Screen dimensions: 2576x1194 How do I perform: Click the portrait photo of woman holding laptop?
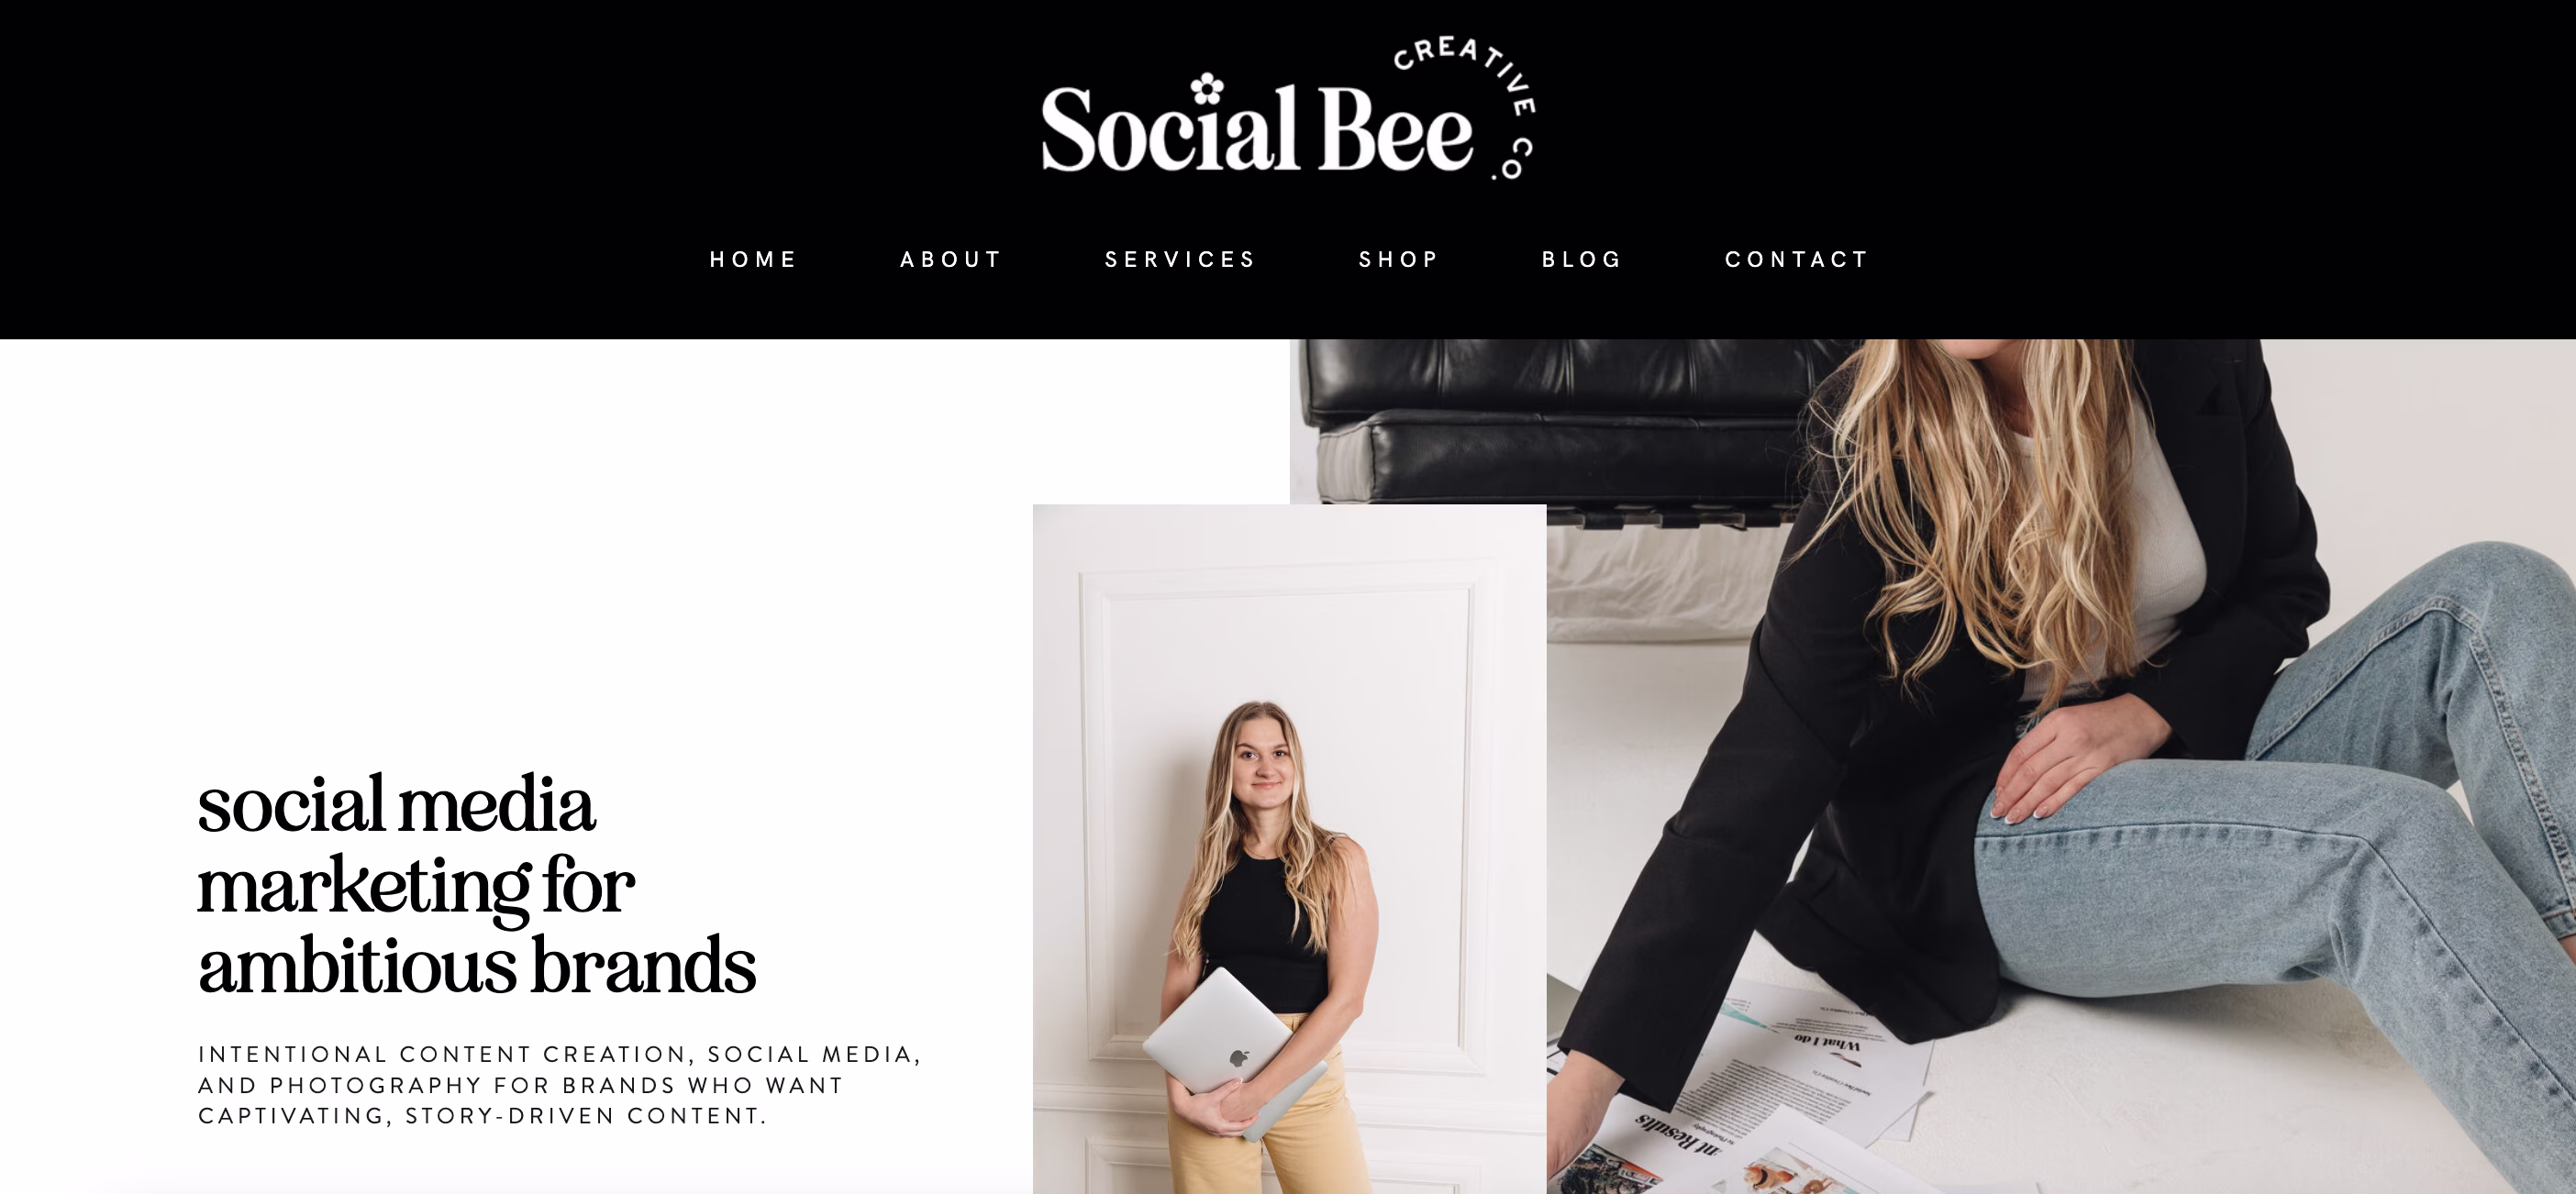[1289, 849]
